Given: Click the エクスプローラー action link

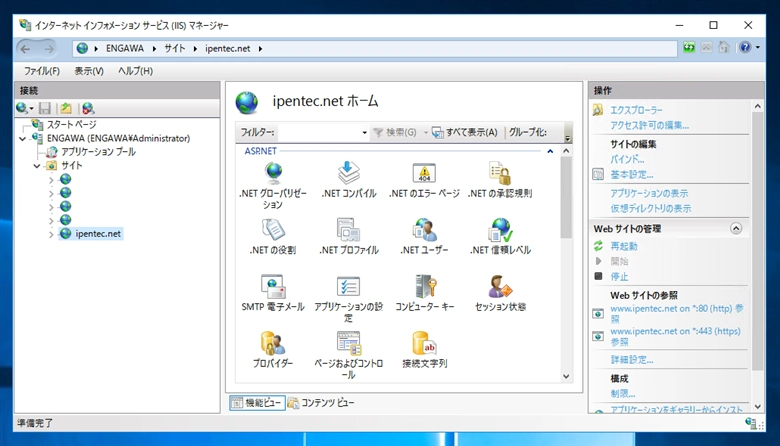Looking at the screenshot, I should pos(636,110).
